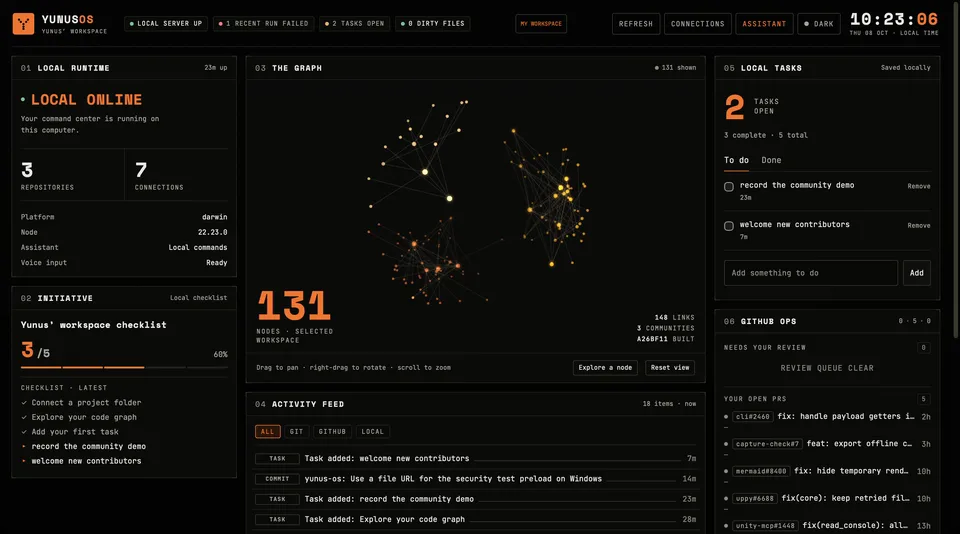Click the Explore a node button

click(x=605, y=367)
